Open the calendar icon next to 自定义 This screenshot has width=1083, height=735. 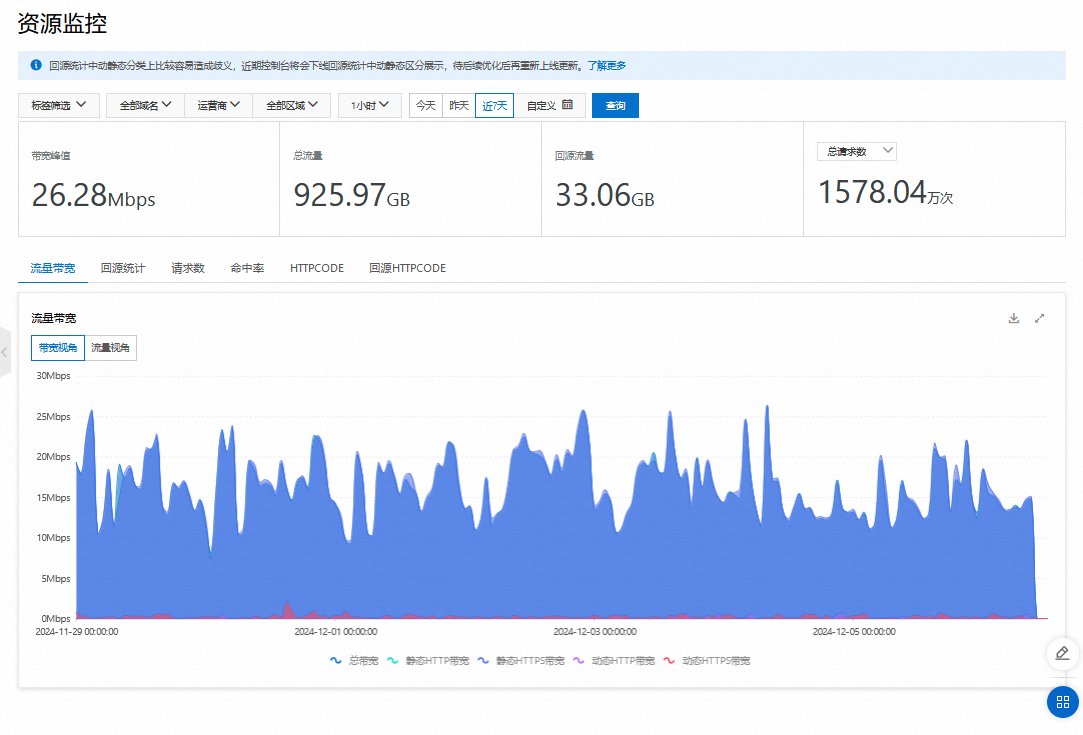coord(567,105)
